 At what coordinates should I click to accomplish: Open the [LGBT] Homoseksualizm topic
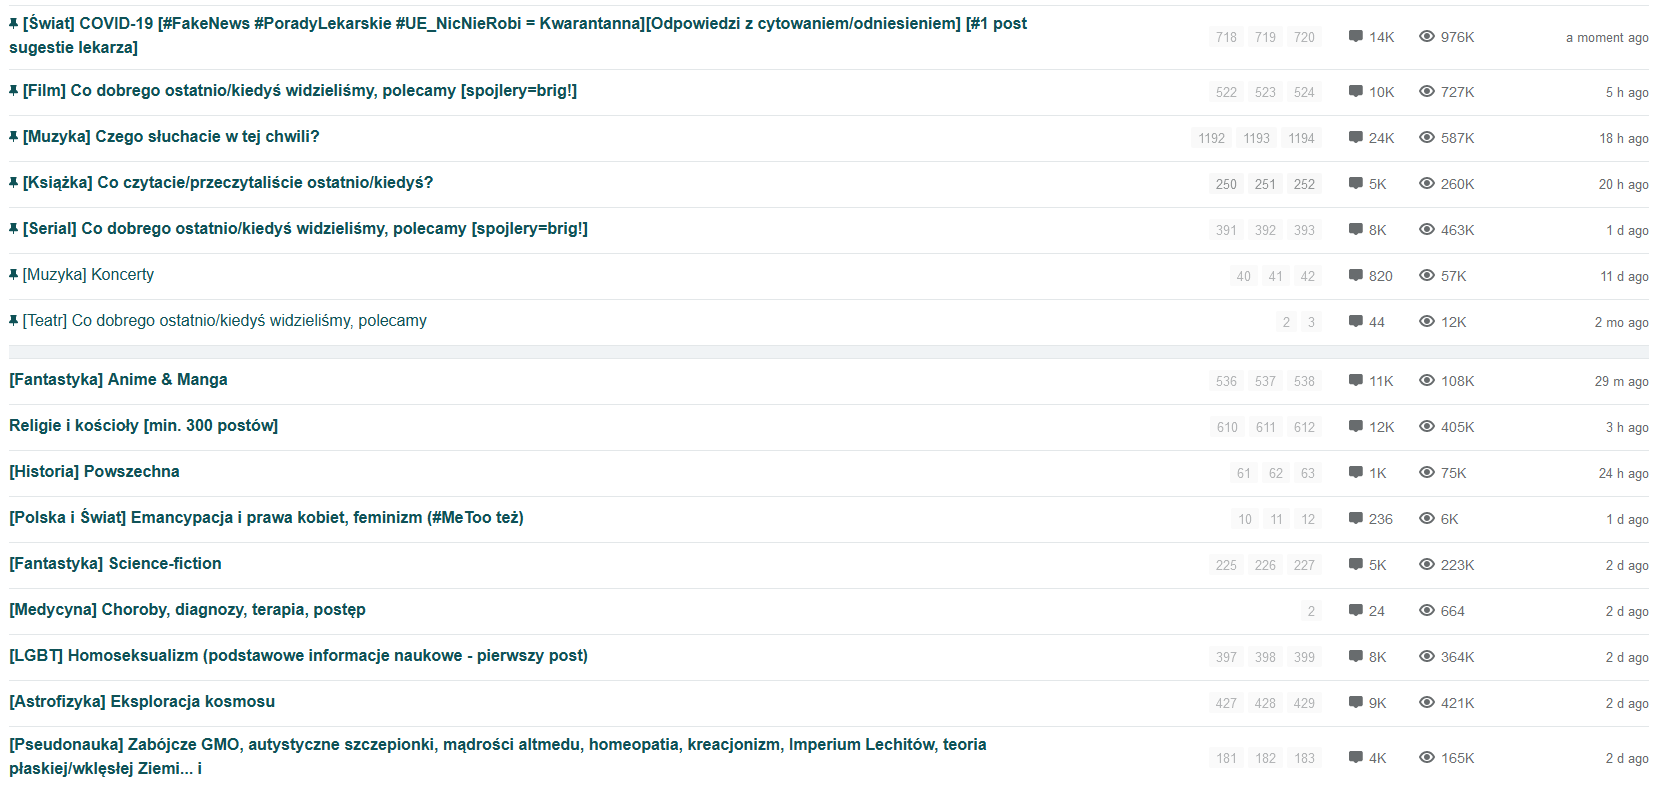(x=298, y=655)
